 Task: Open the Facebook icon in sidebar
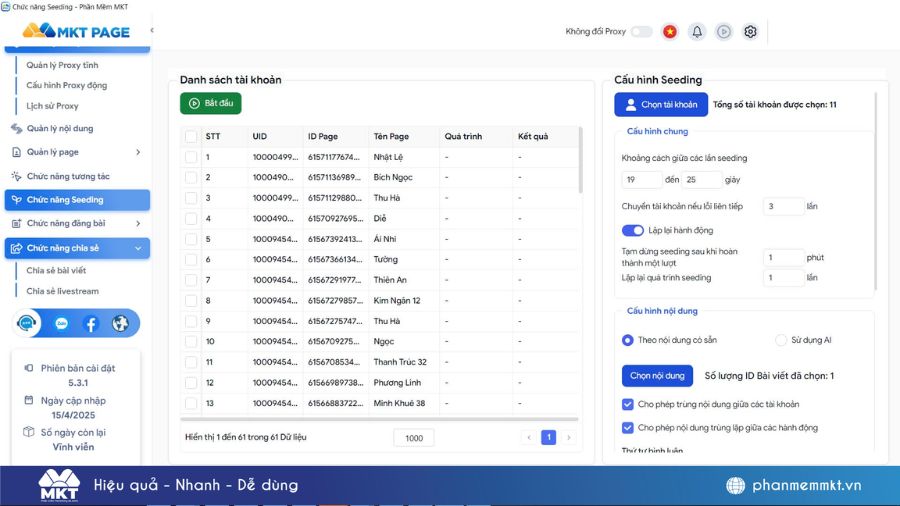tap(91, 323)
